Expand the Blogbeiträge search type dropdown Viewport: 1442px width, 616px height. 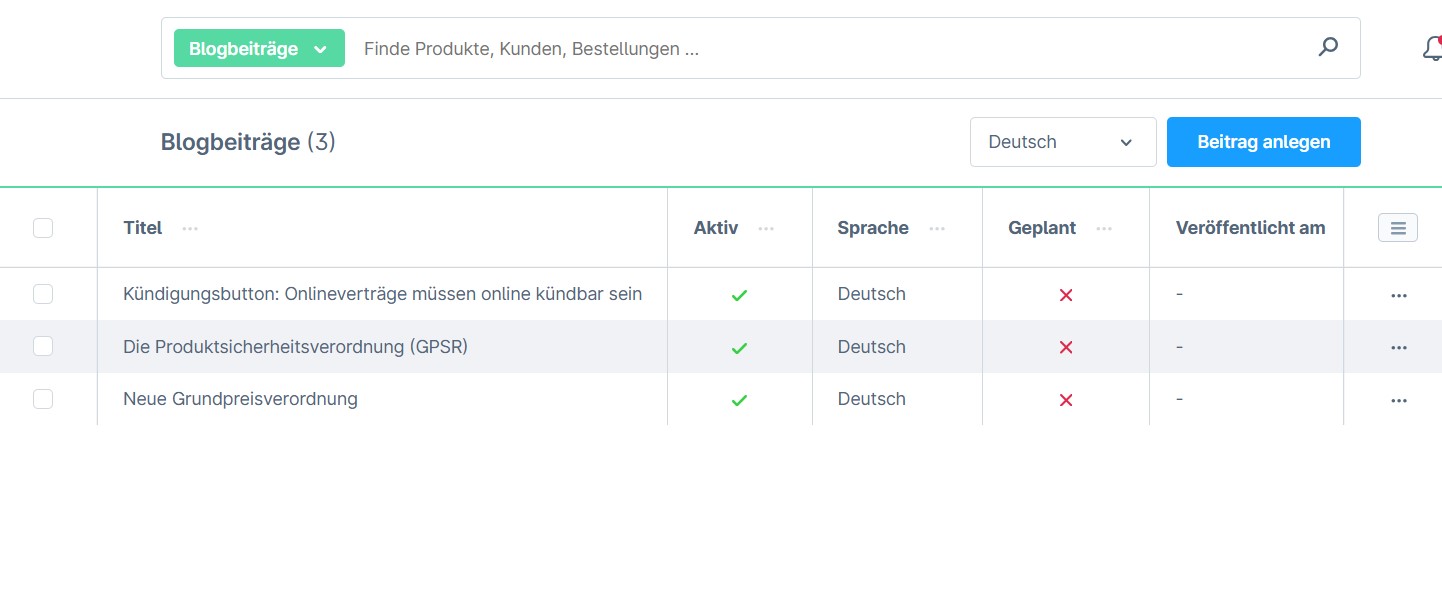pos(259,48)
